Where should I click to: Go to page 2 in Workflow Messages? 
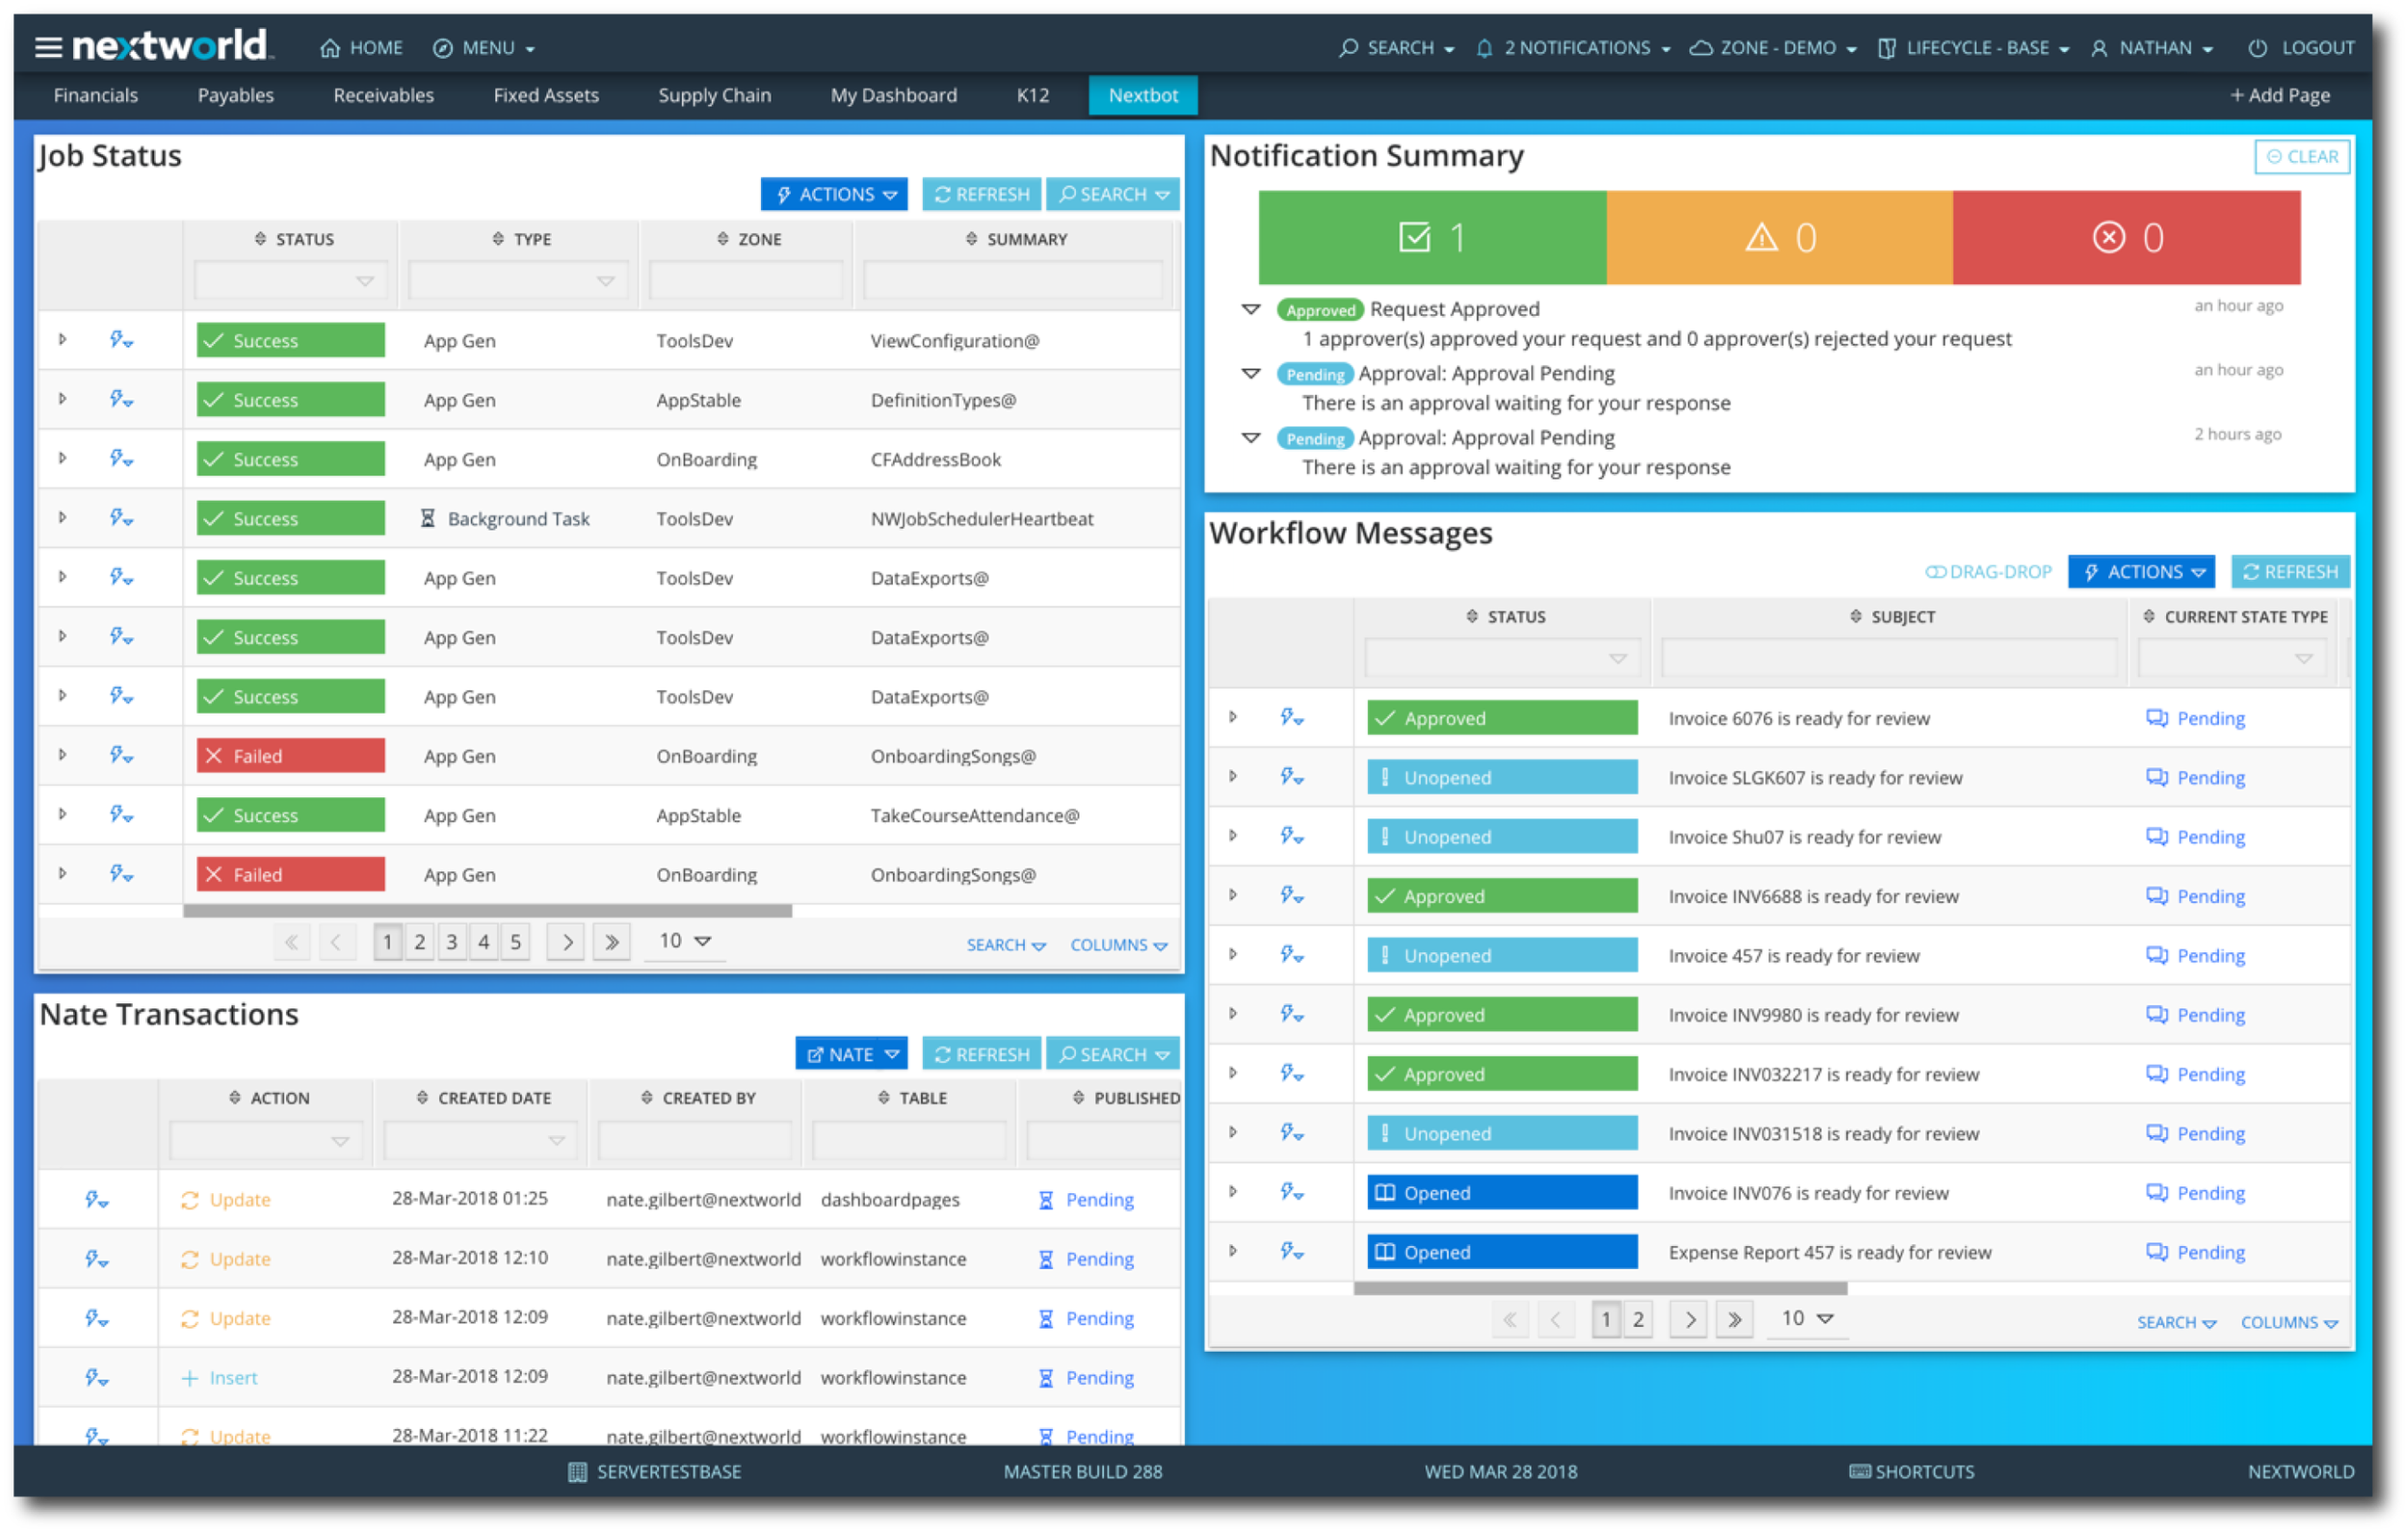pos(1638,1319)
